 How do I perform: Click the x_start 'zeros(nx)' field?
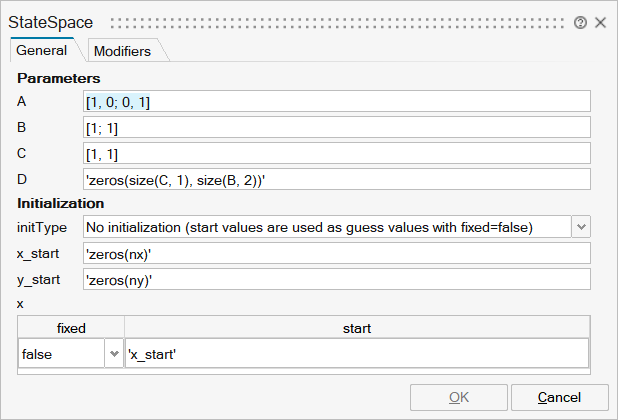(x=337, y=253)
